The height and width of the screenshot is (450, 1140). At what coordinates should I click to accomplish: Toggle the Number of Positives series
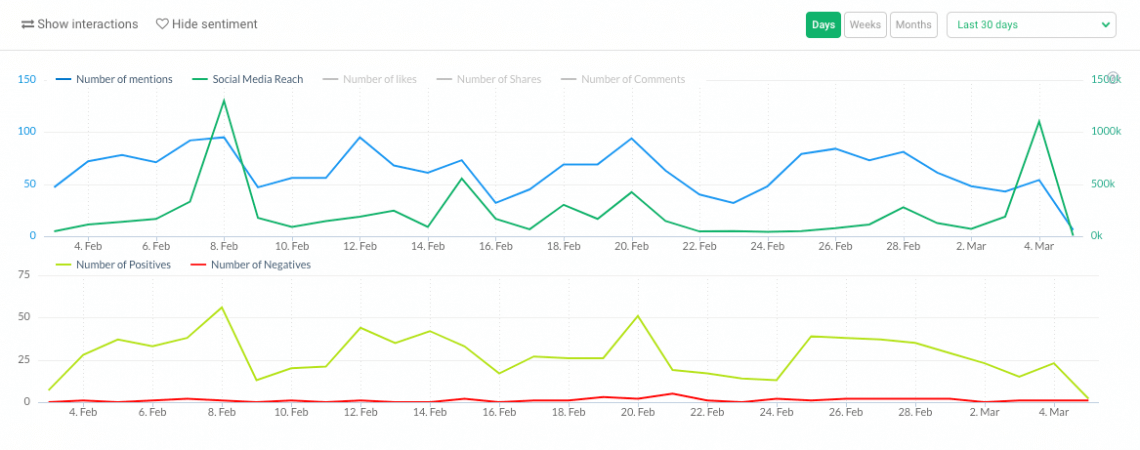[123, 265]
